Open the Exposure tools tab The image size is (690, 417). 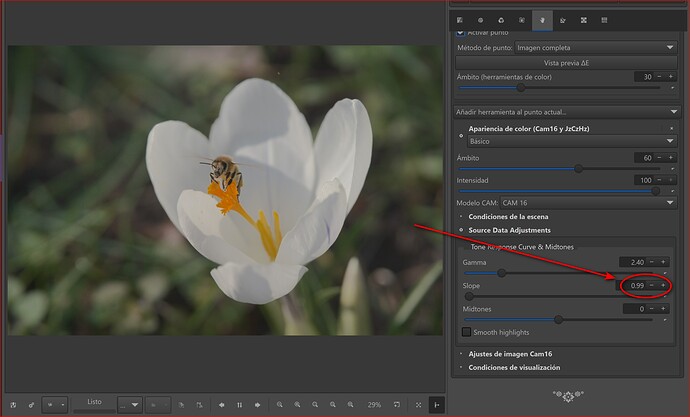460,19
